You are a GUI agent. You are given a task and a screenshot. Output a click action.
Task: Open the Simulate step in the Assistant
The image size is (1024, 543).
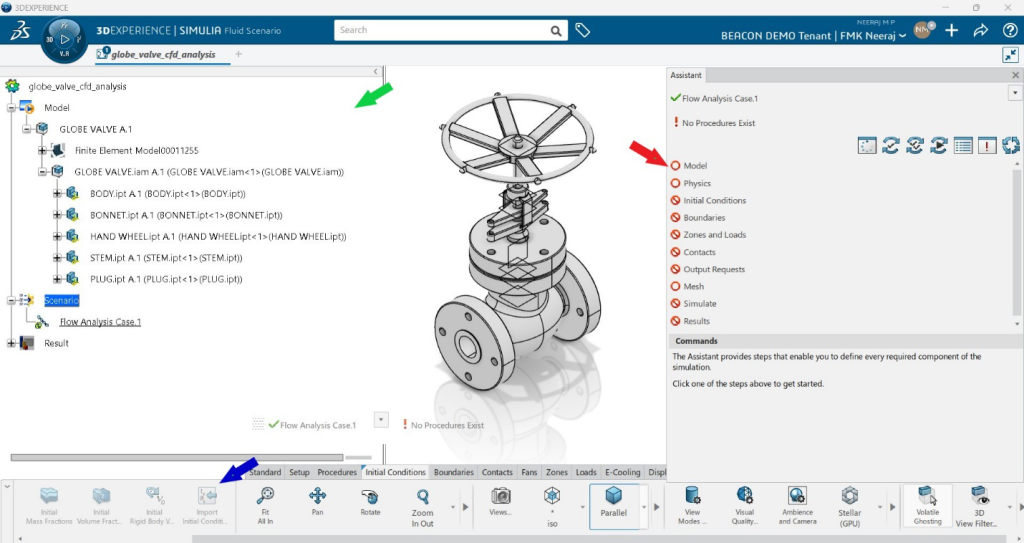[699, 304]
